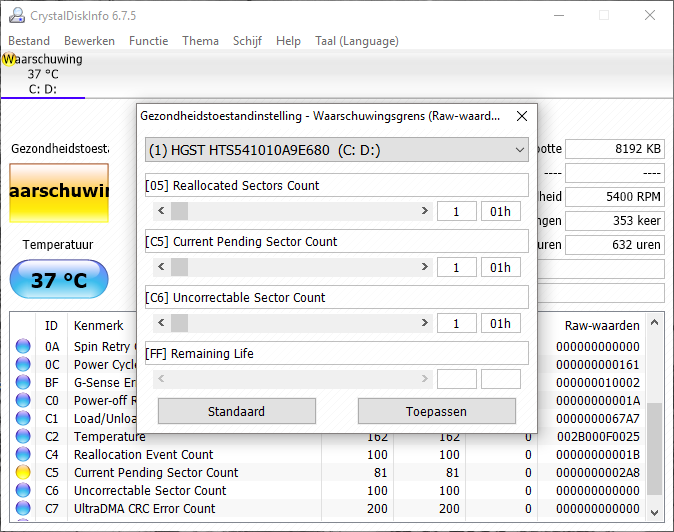Click blue status orb for Uncorrectable Sector Count row
674x532 pixels.
[x=23, y=491]
